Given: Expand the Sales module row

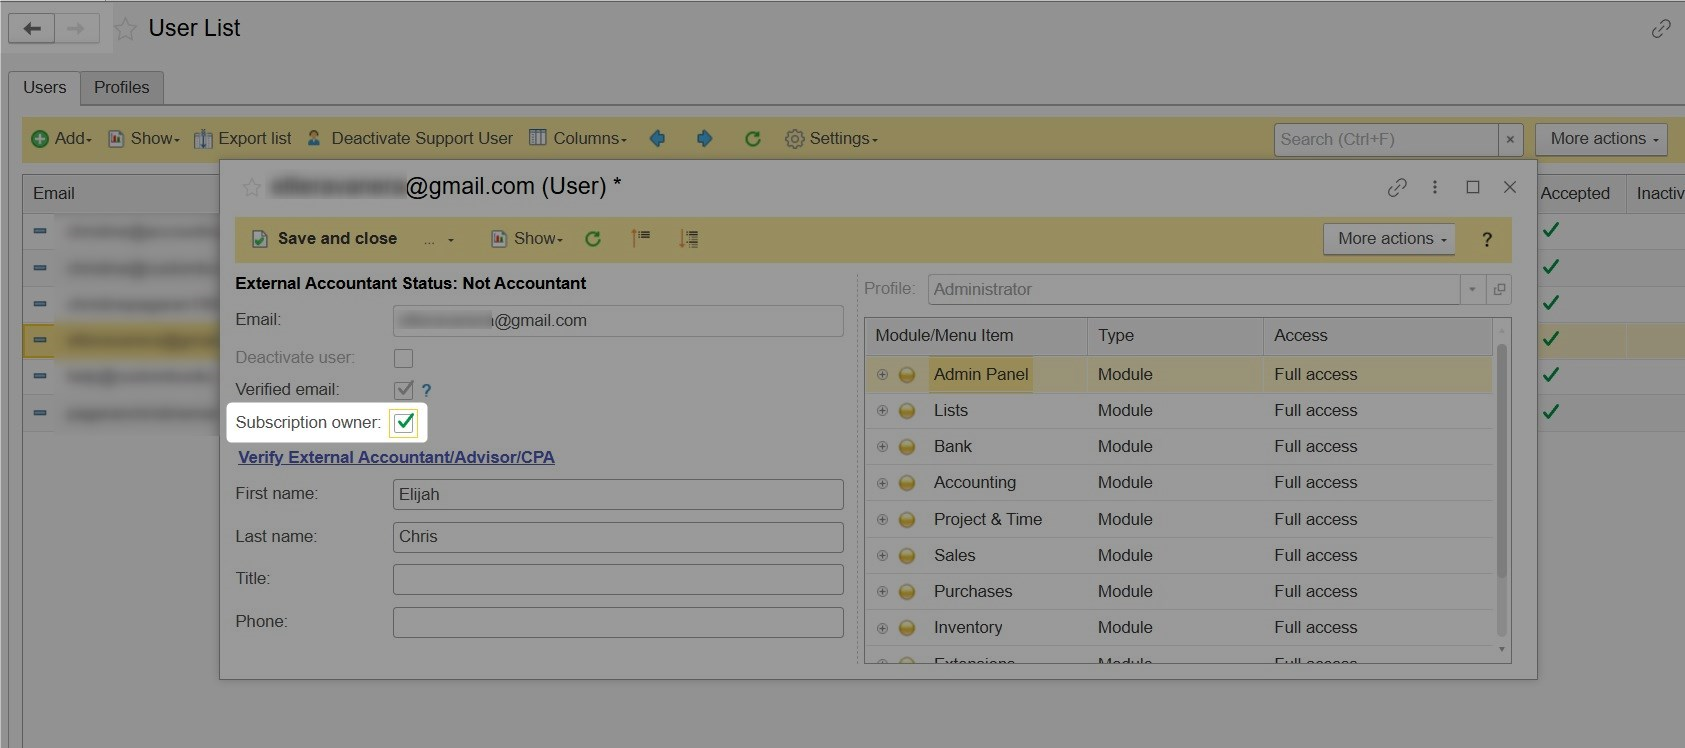Looking at the screenshot, I should pos(882,556).
